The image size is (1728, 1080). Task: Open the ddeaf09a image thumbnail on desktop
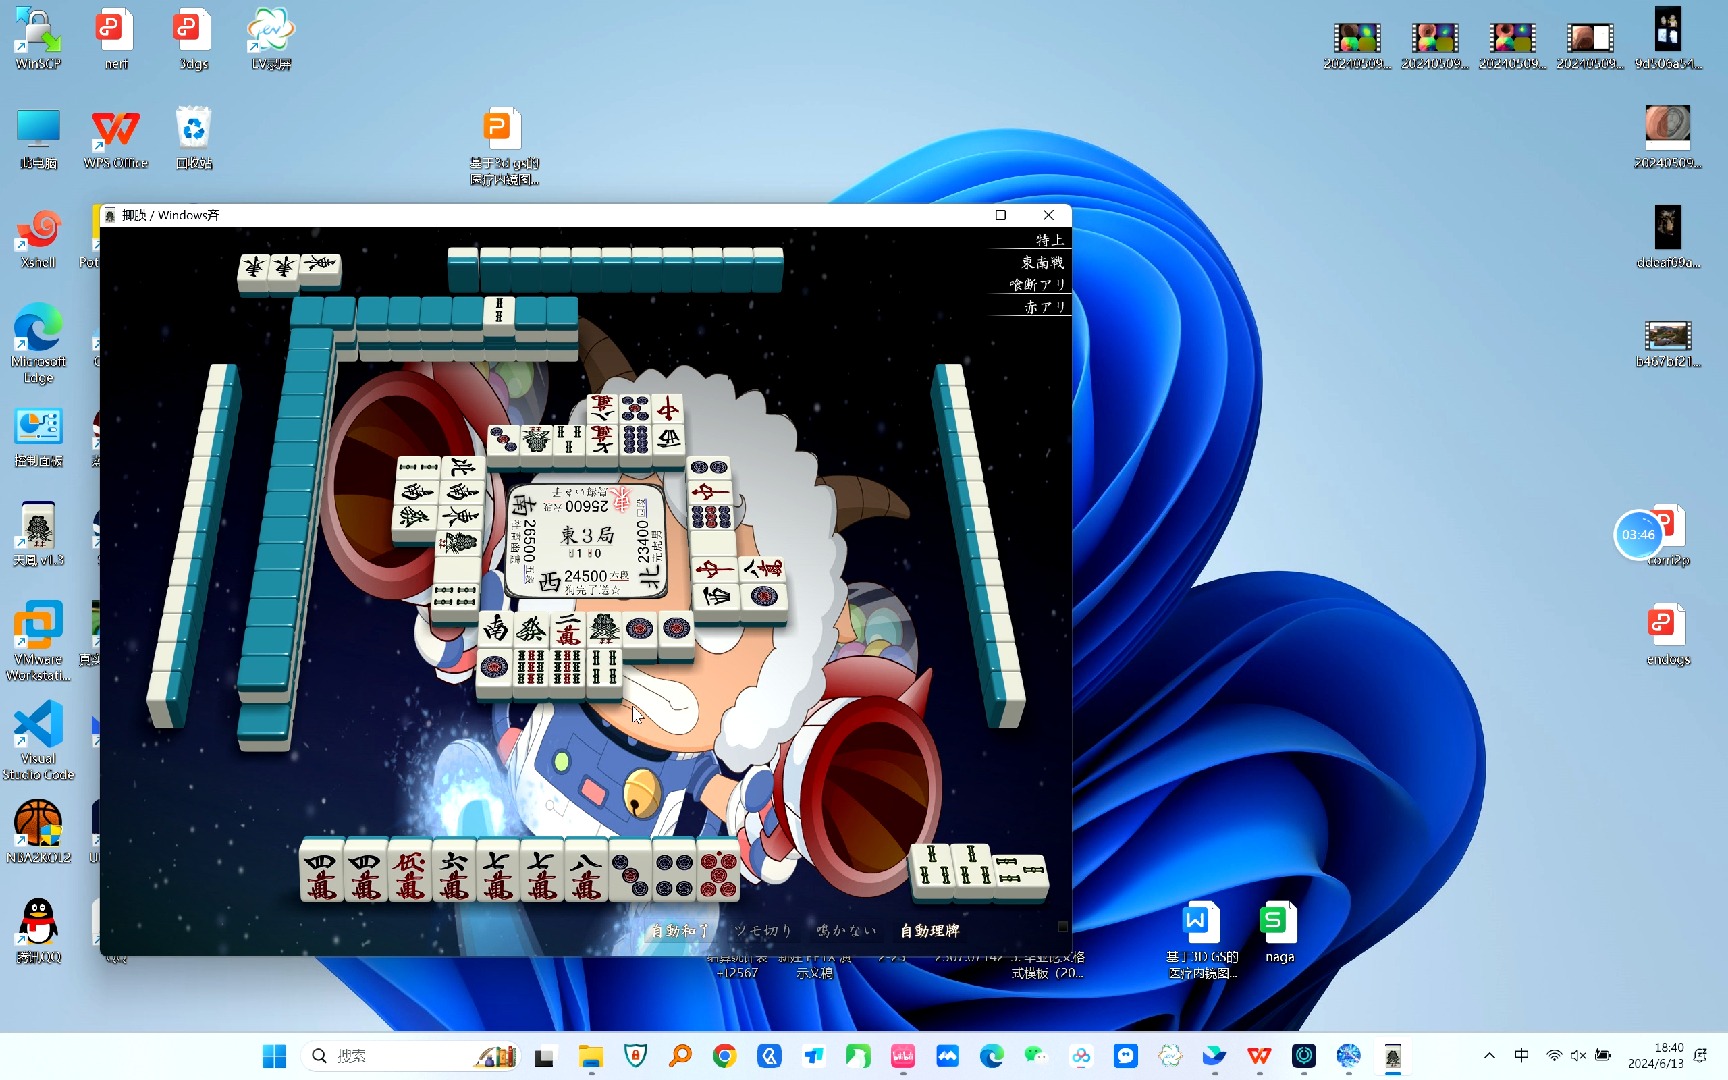click(1668, 238)
